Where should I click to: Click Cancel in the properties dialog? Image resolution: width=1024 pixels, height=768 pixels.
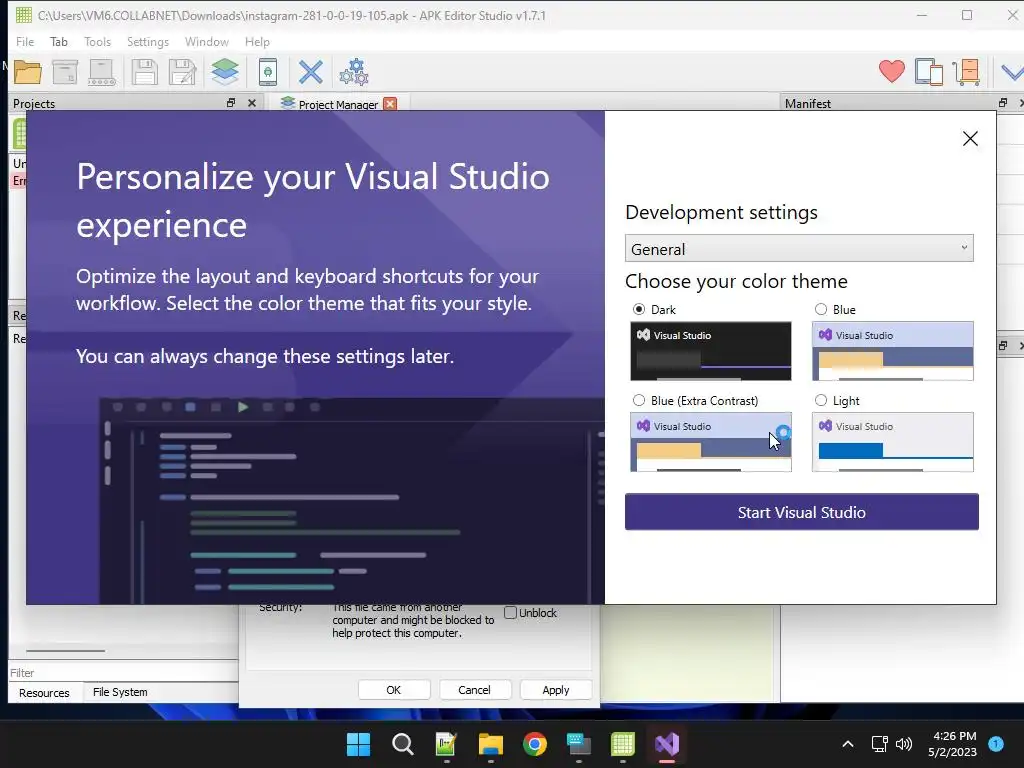tap(474, 690)
